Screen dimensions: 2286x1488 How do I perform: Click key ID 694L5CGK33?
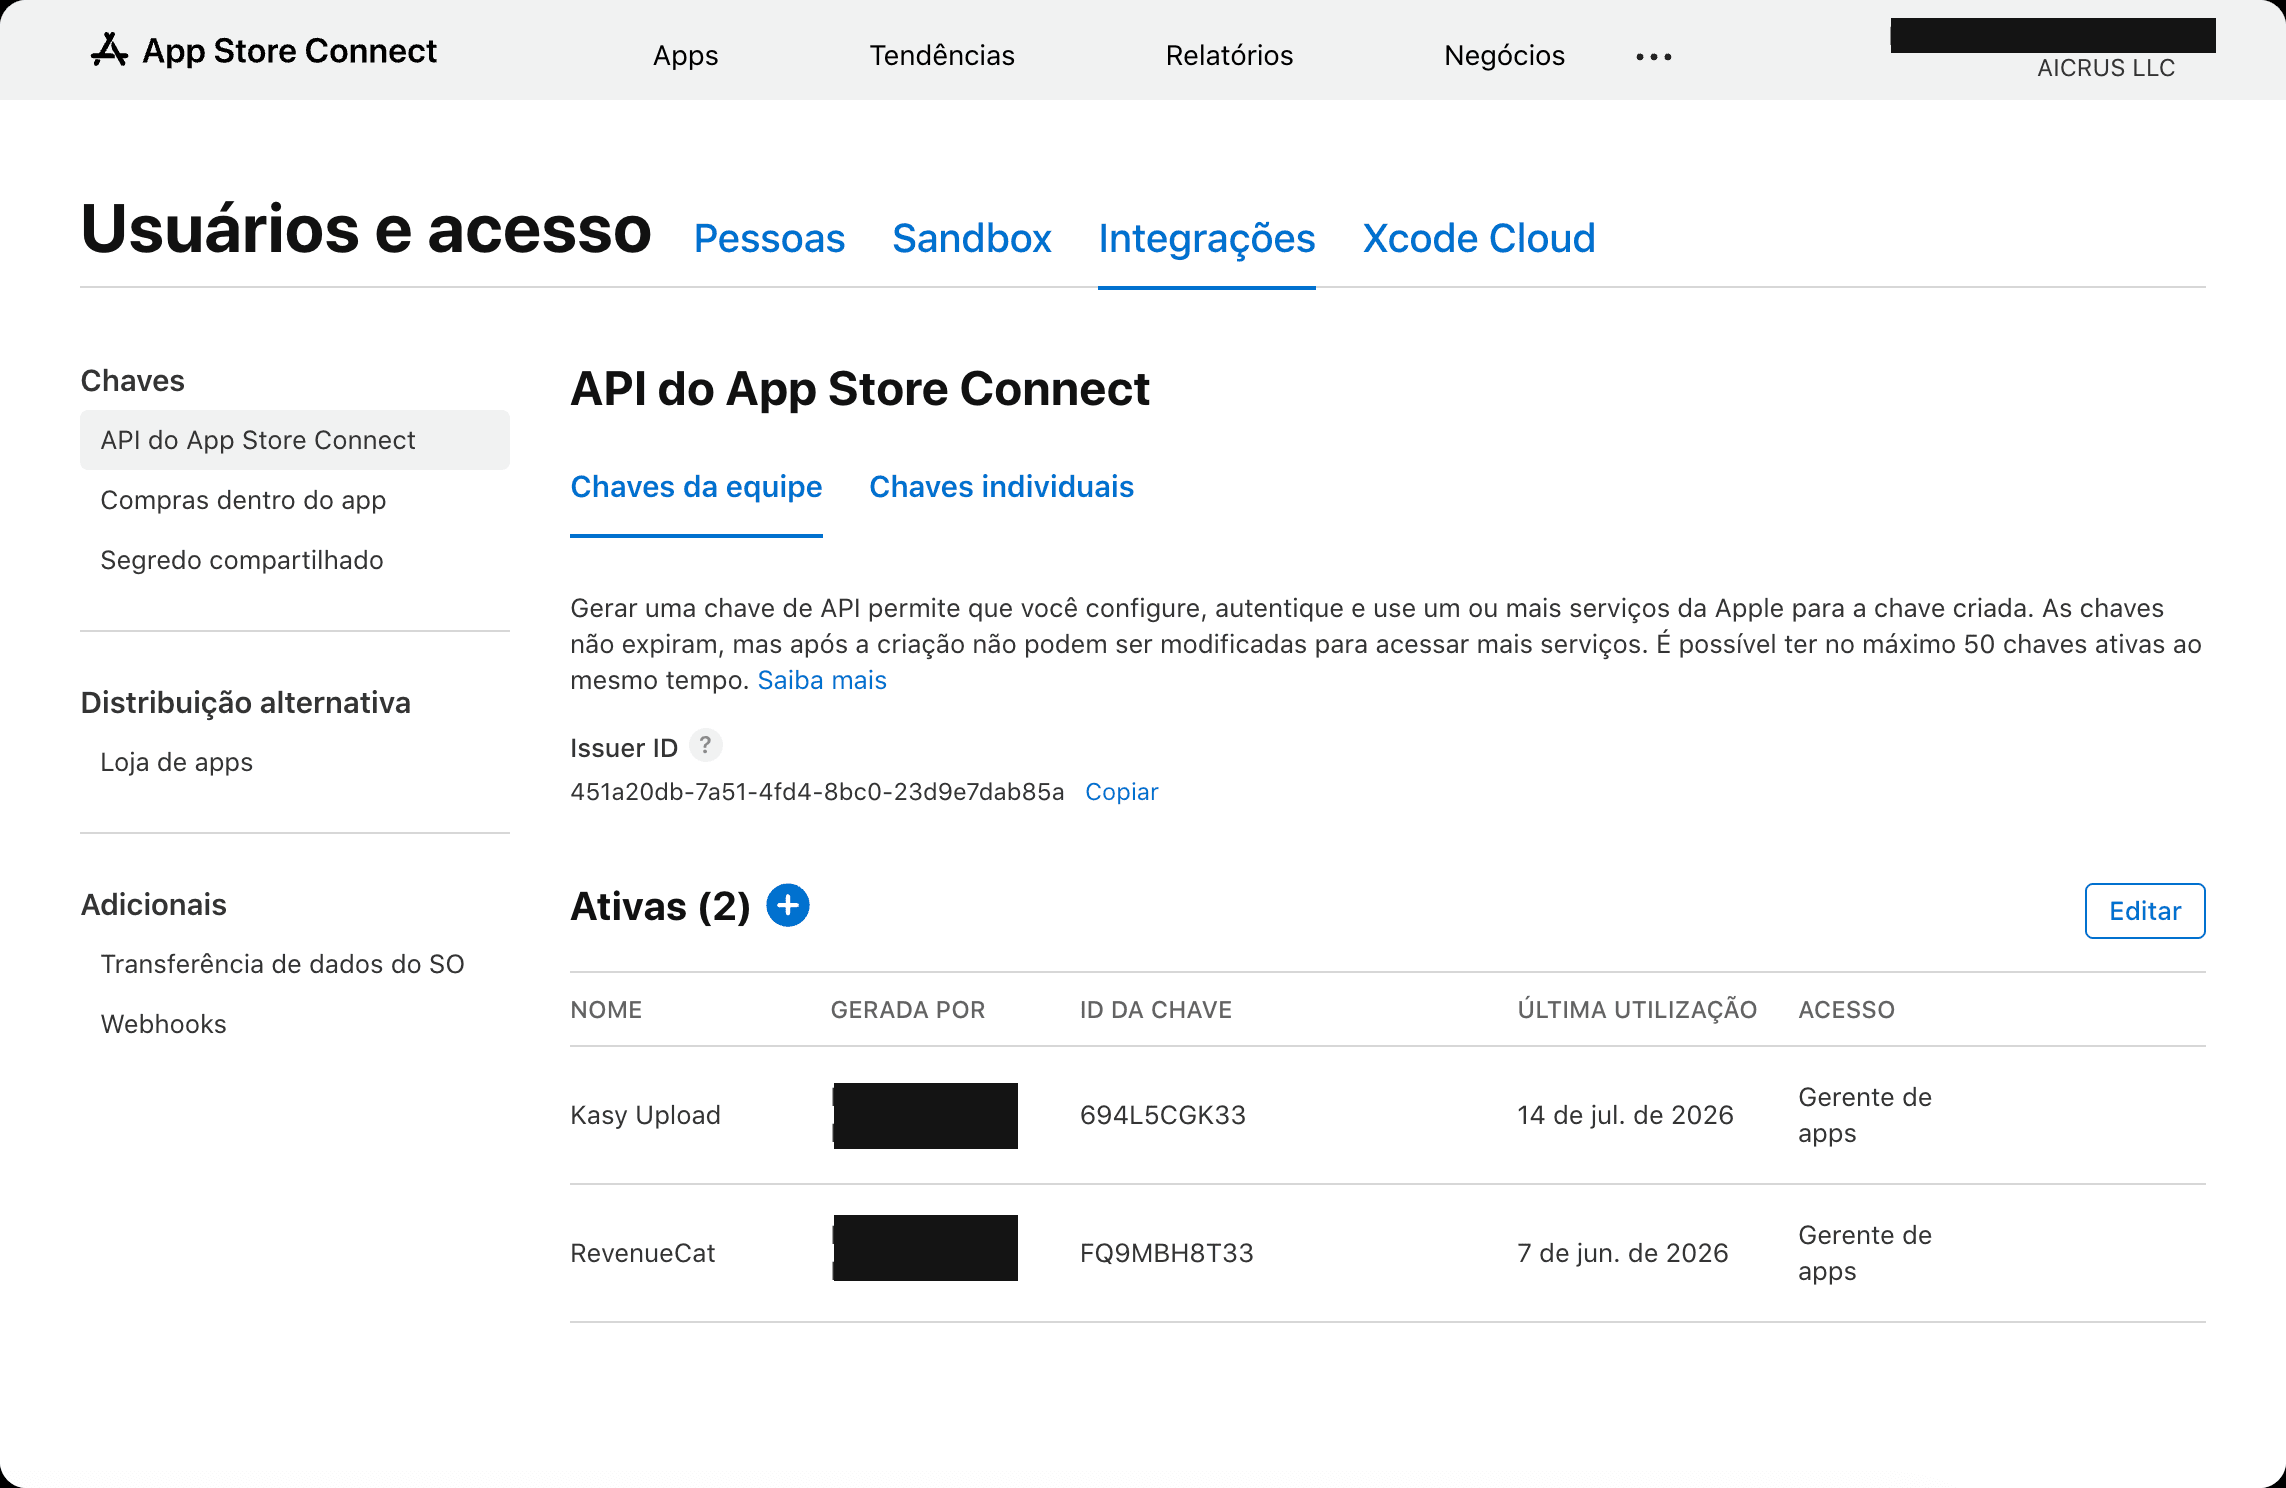[x=1162, y=1115]
